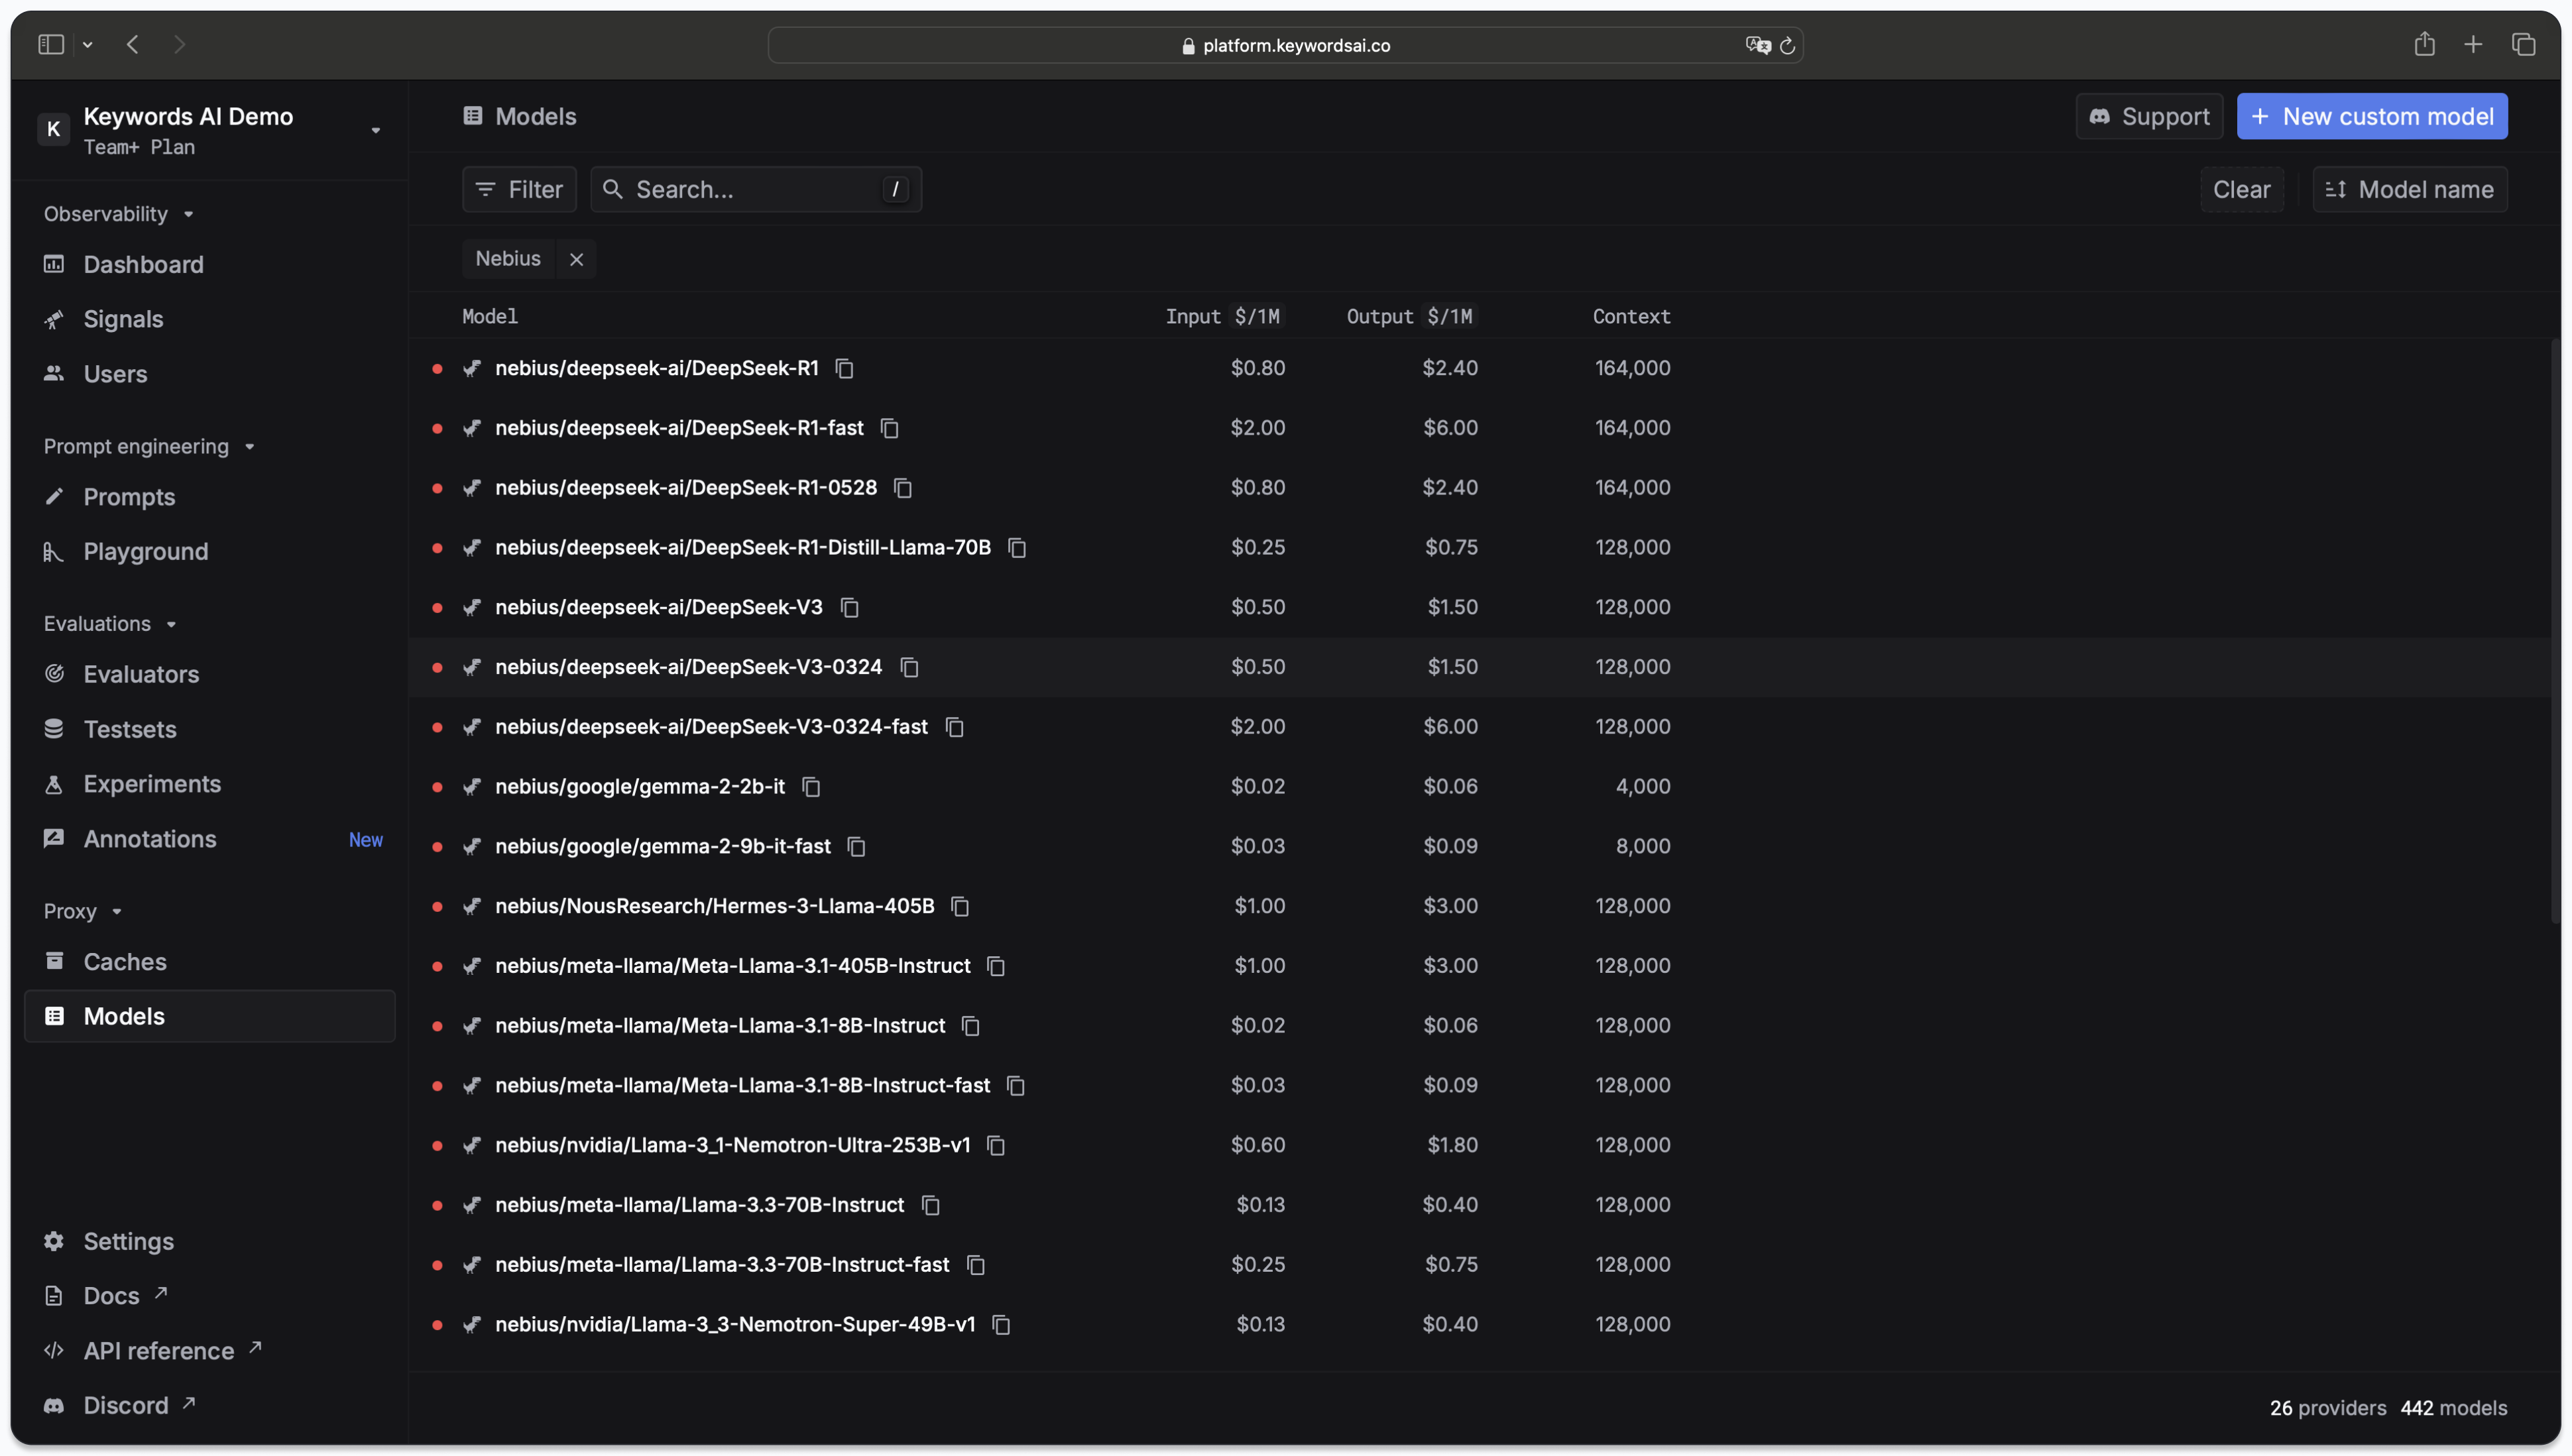This screenshot has width=2572, height=1456.
Task: Select the Meta-Llama-3.1-8B-Instruct row
Action: 1480,1026
